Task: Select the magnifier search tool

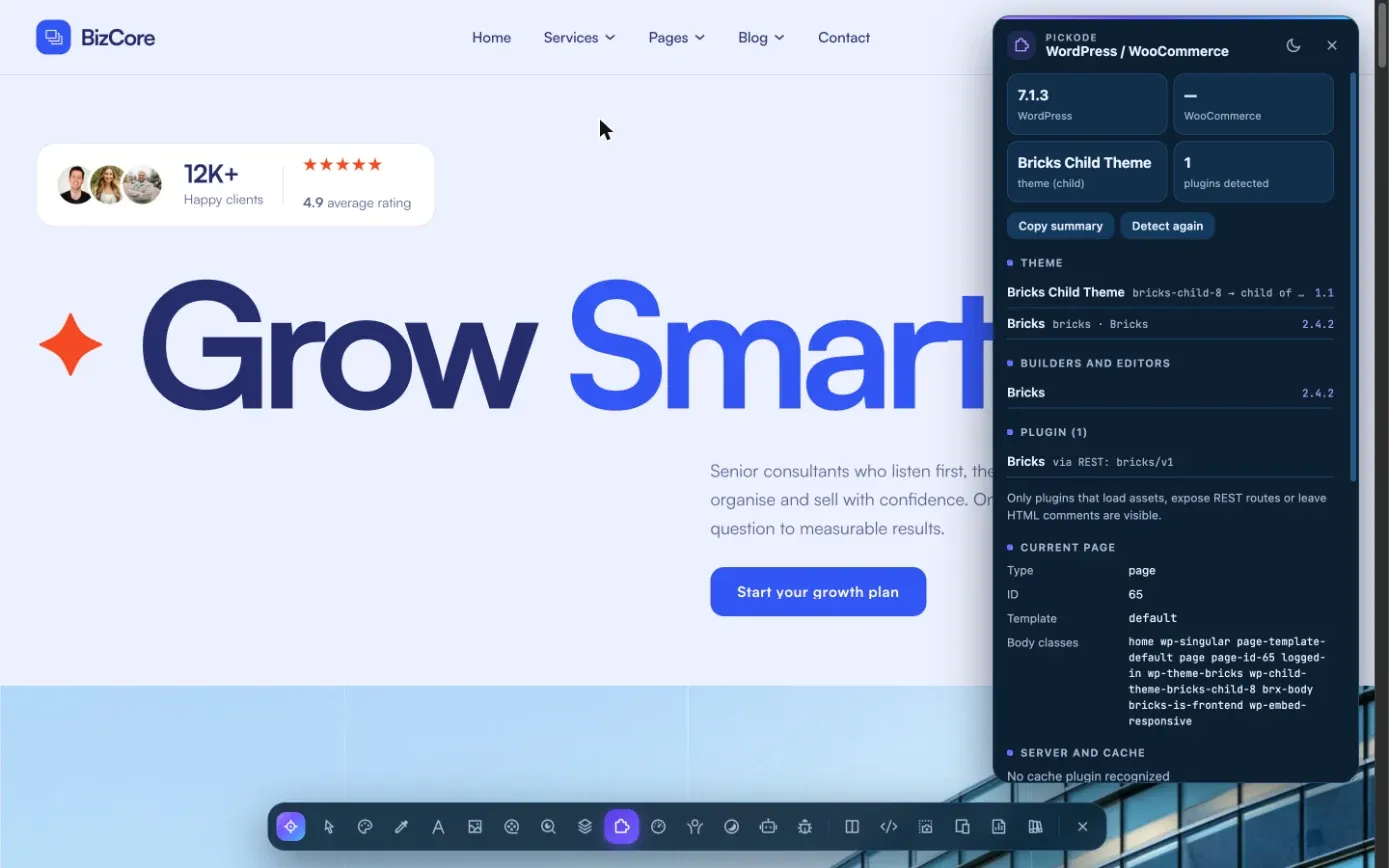Action: coord(548,827)
